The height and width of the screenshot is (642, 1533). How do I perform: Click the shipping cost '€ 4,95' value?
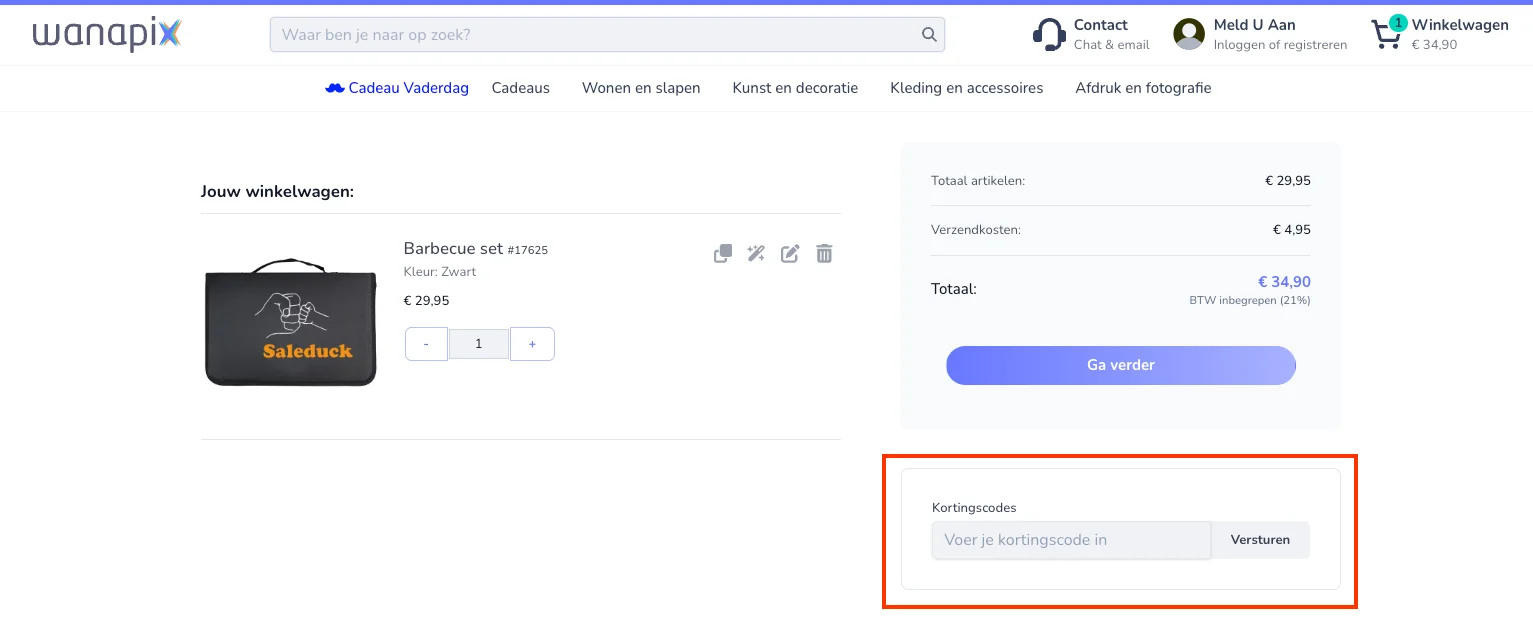tap(1292, 230)
